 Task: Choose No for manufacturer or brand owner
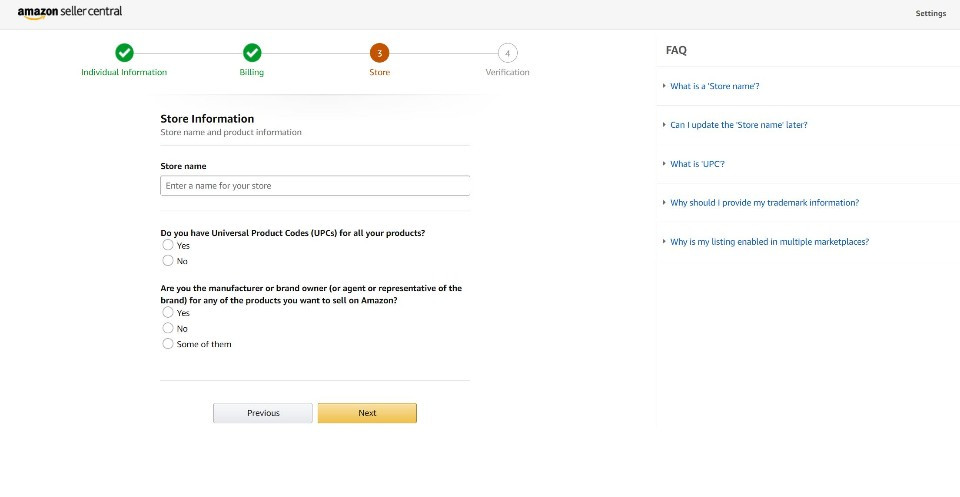pos(168,328)
